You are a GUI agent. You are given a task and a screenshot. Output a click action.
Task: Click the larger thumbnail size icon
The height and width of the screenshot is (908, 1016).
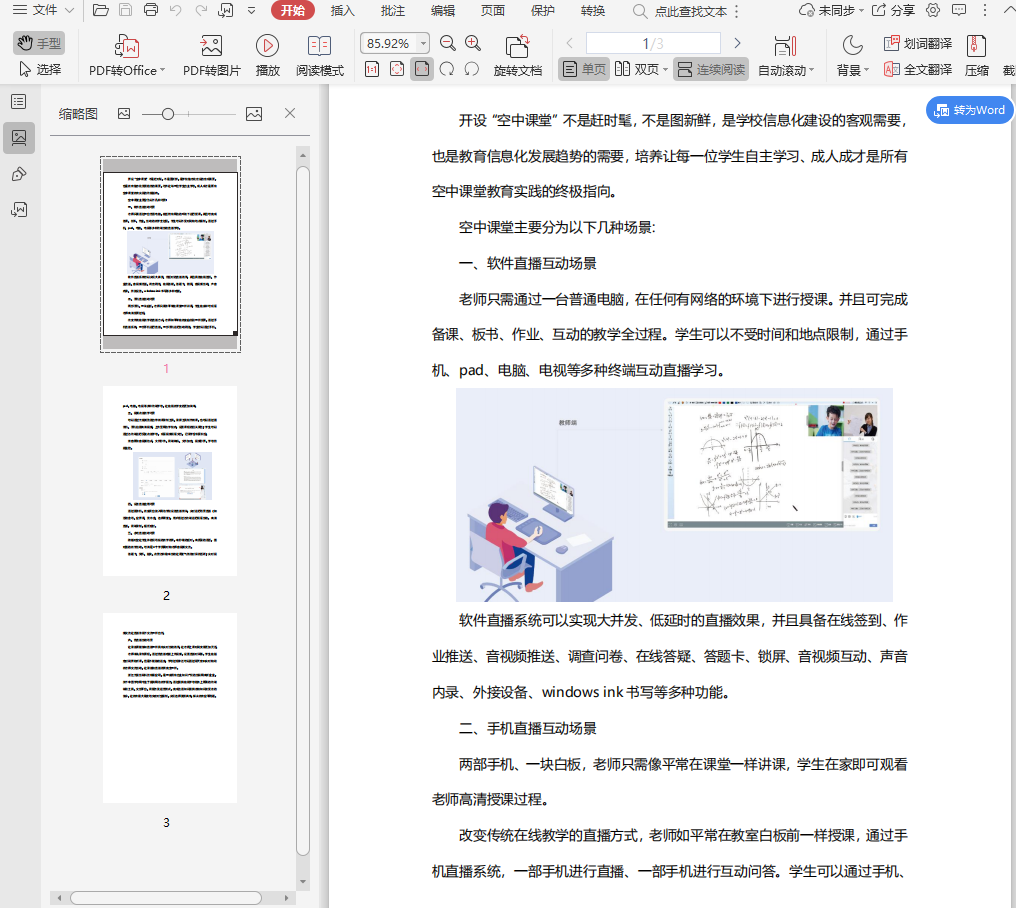click(254, 114)
